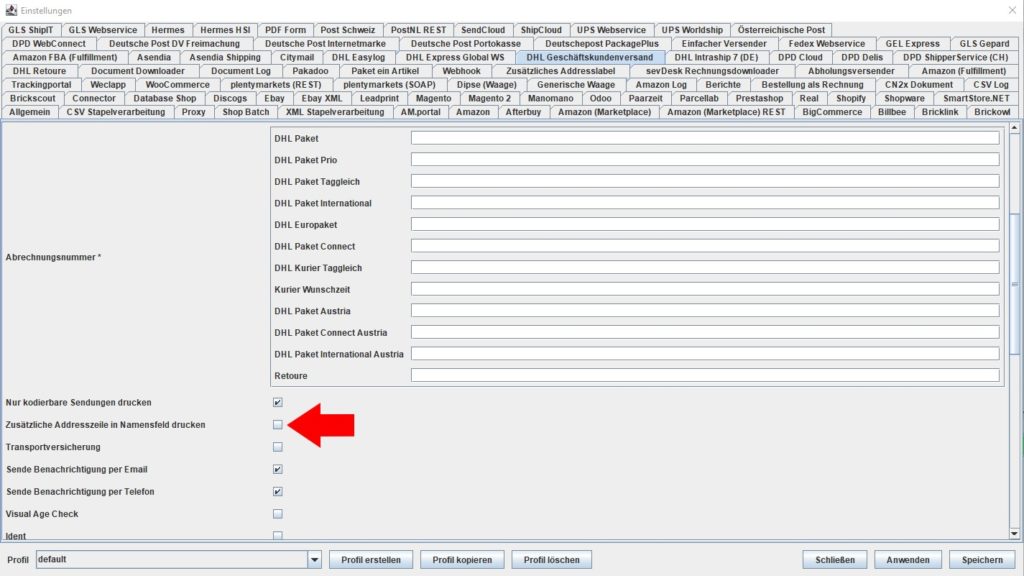Click the Profil löschen button
The width and height of the screenshot is (1024, 576).
552,560
